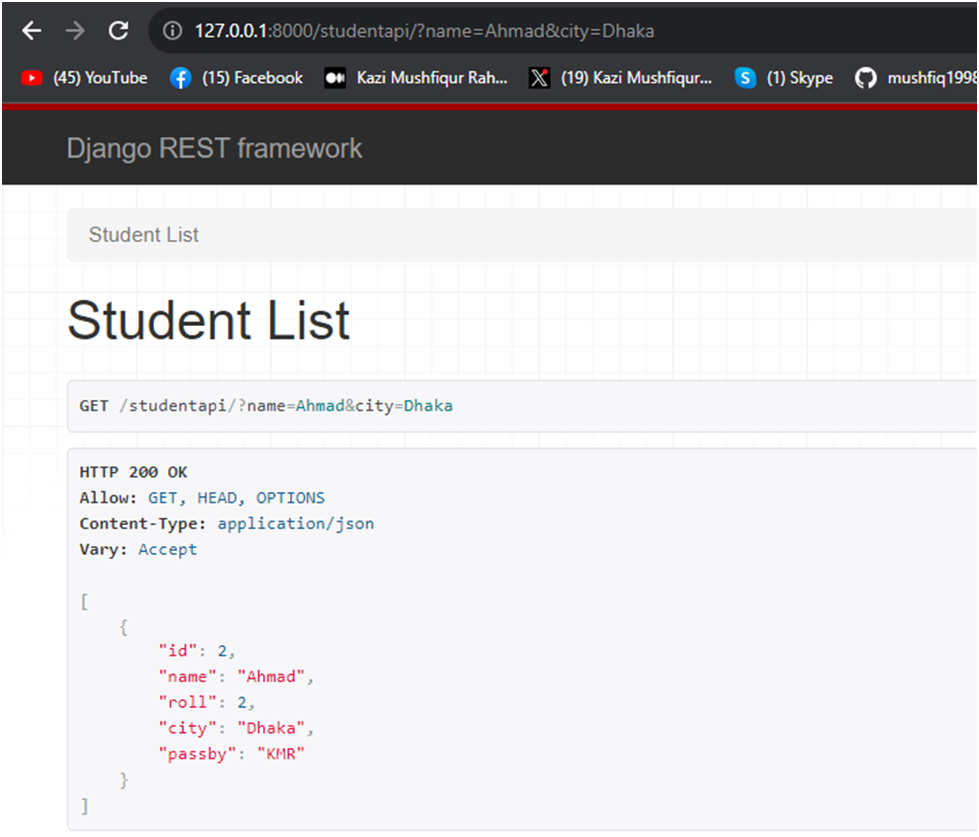This screenshot has width=979, height=837.
Task: Click the "Ahmad" name value in JSON response
Action: click(x=270, y=677)
